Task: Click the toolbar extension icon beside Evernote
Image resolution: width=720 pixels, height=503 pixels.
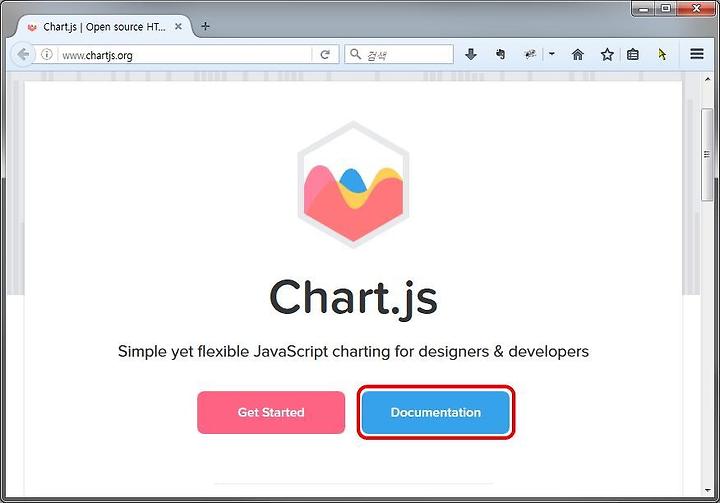Action: tap(530, 55)
